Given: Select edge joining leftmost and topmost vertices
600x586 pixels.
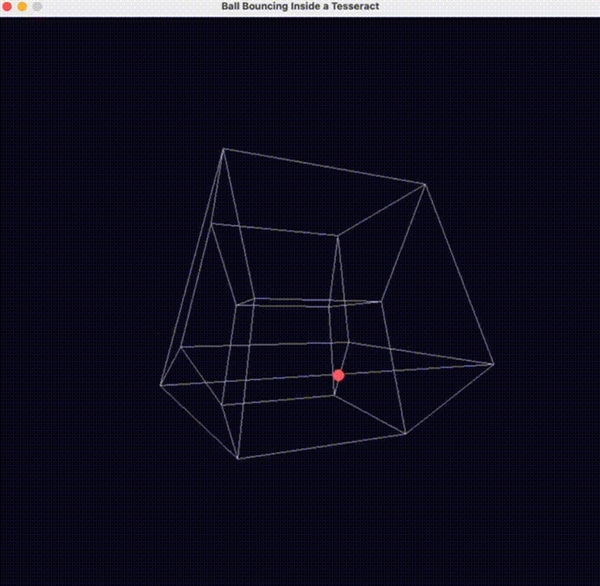Looking at the screenshot, I should [192, 266].
